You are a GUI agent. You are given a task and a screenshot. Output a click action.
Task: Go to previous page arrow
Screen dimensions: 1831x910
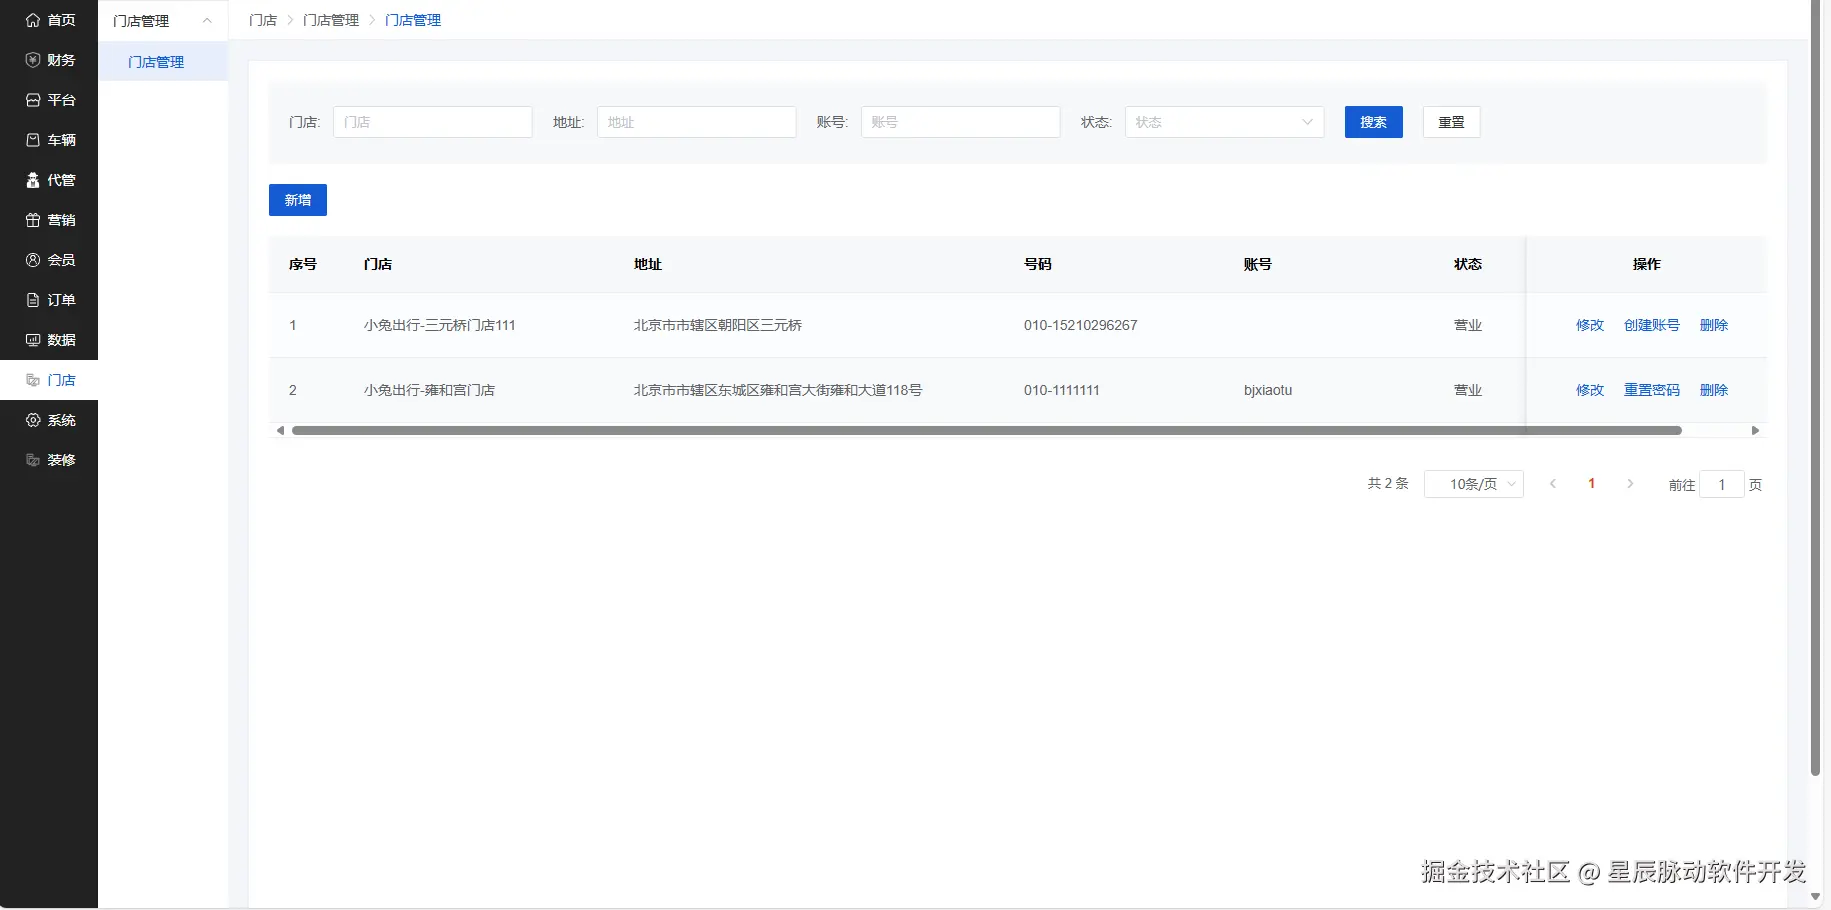pyautogui.click(x=1553, y=484)
